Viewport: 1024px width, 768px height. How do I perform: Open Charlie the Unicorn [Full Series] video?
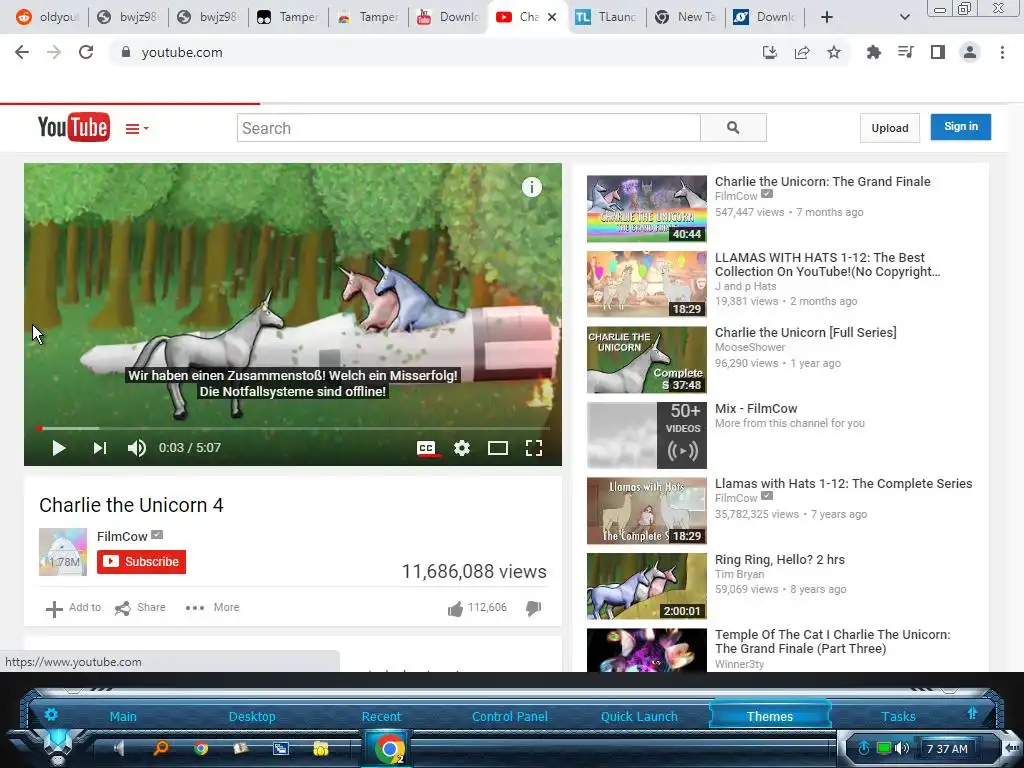point(805,332)
